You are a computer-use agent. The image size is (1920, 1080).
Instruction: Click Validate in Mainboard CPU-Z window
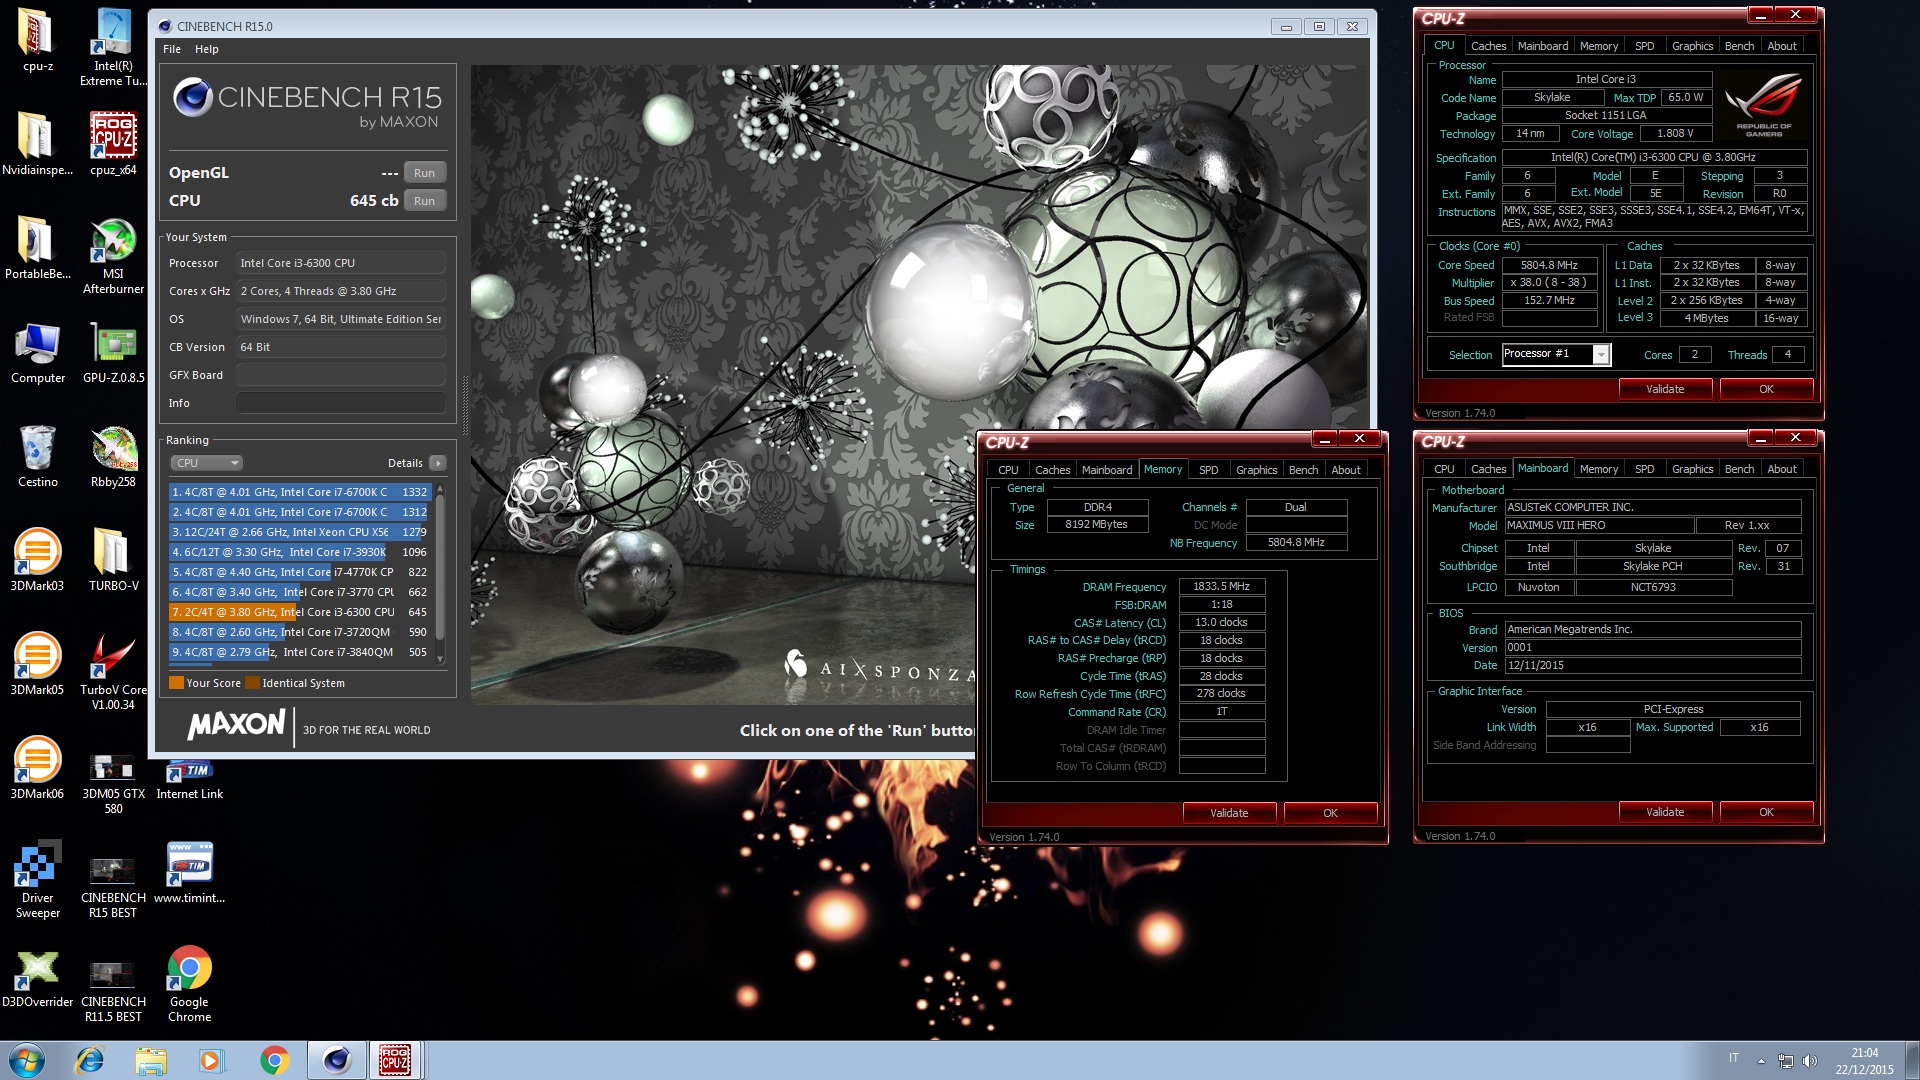pos(1665,812)
